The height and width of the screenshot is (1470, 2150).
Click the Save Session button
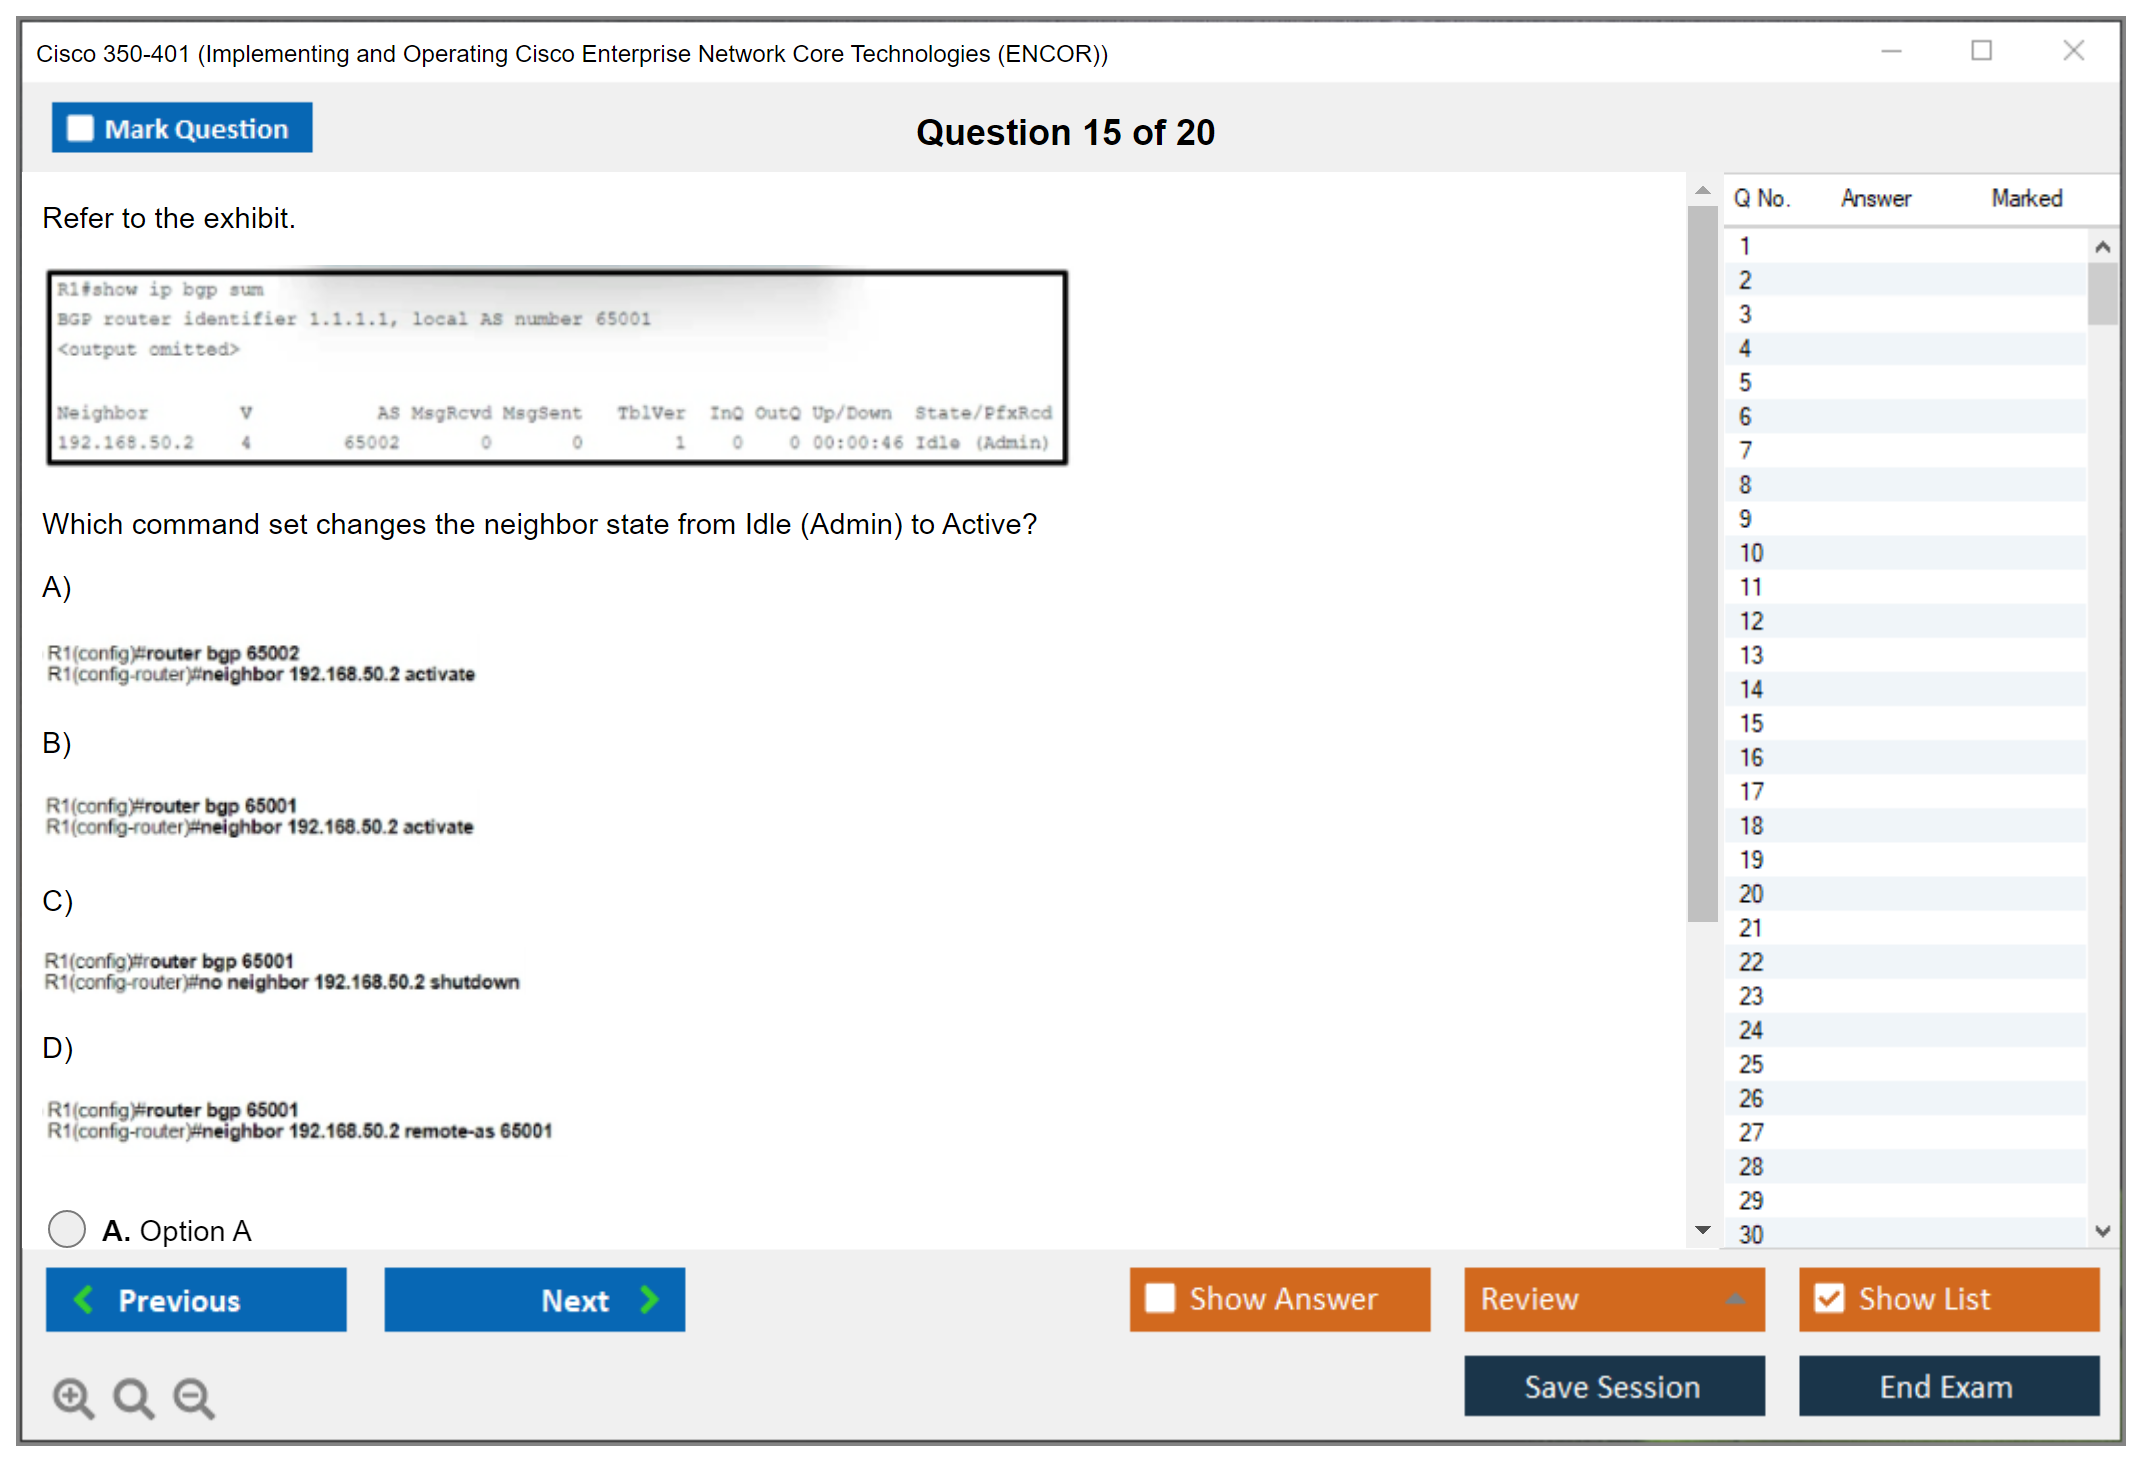1613,1386
